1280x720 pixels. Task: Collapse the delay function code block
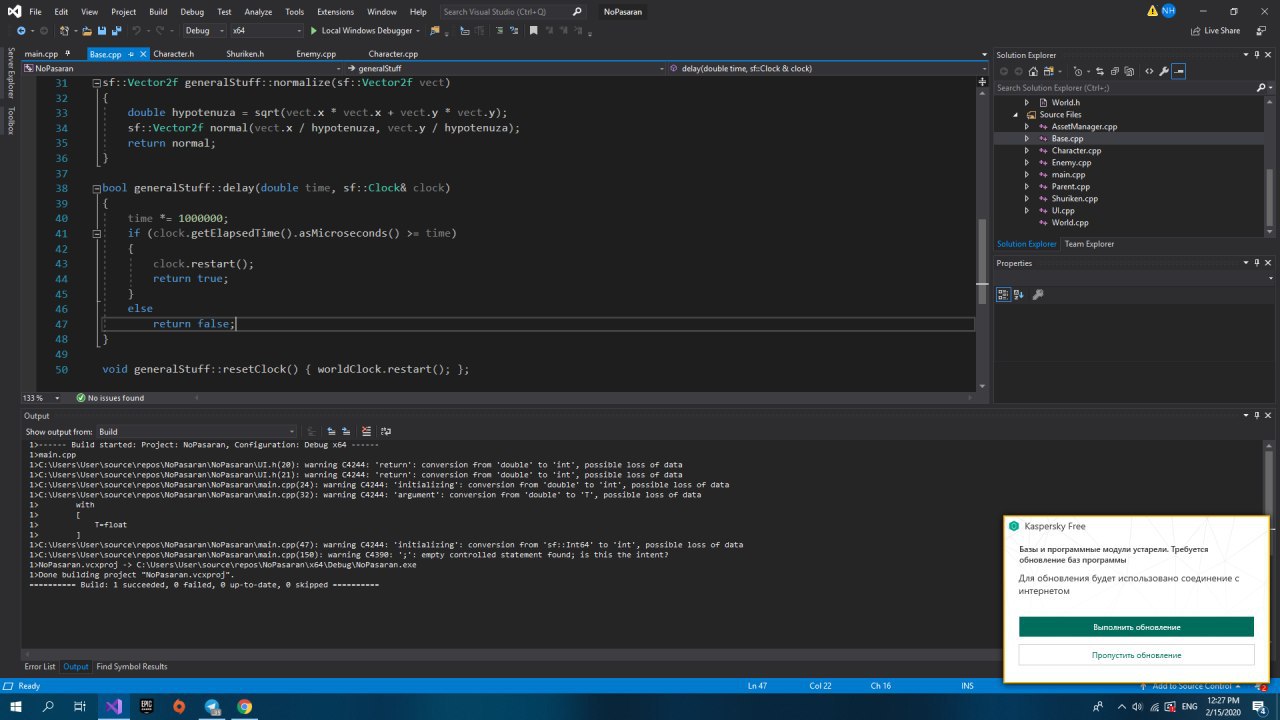coord(96,188)
